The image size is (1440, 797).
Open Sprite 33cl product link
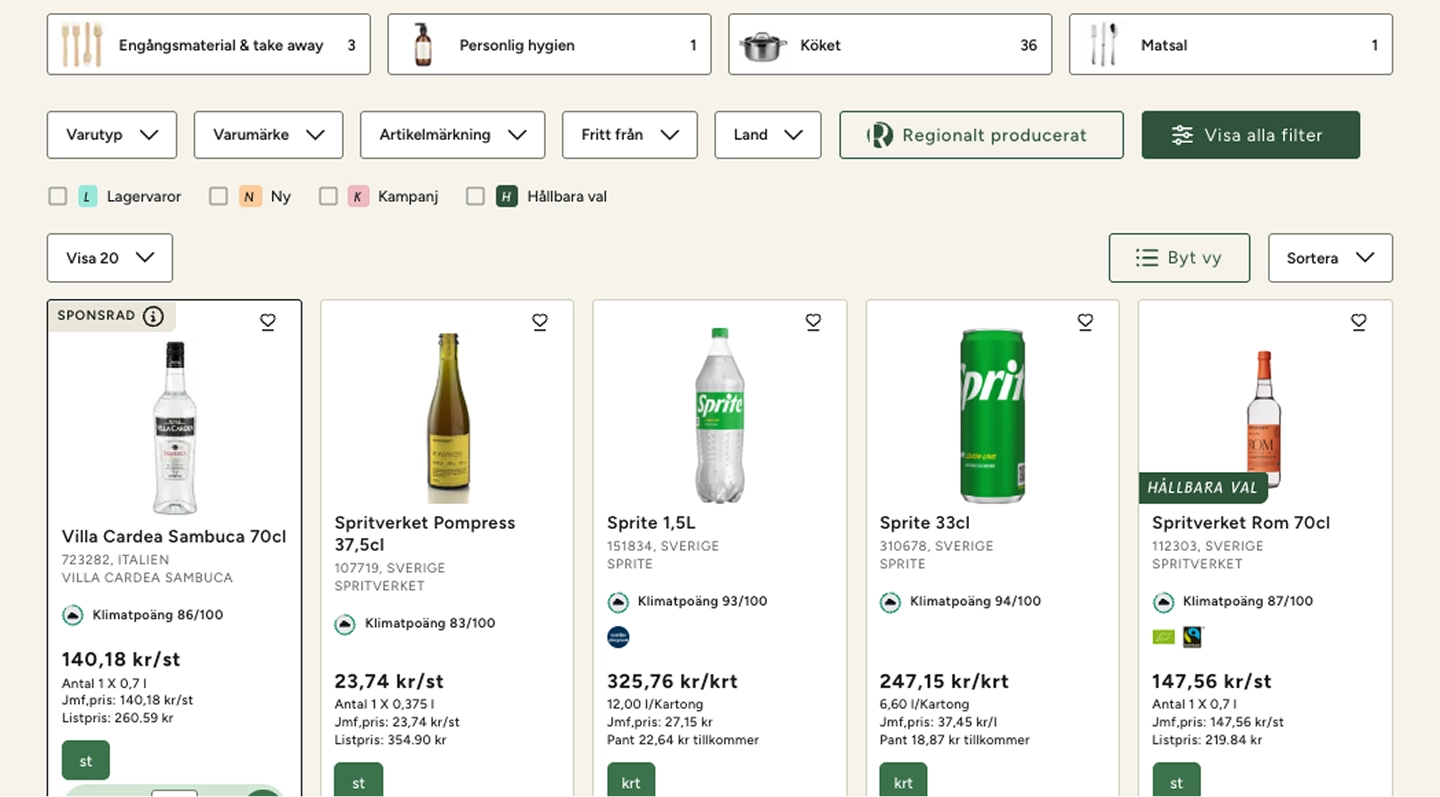(925, 523)
